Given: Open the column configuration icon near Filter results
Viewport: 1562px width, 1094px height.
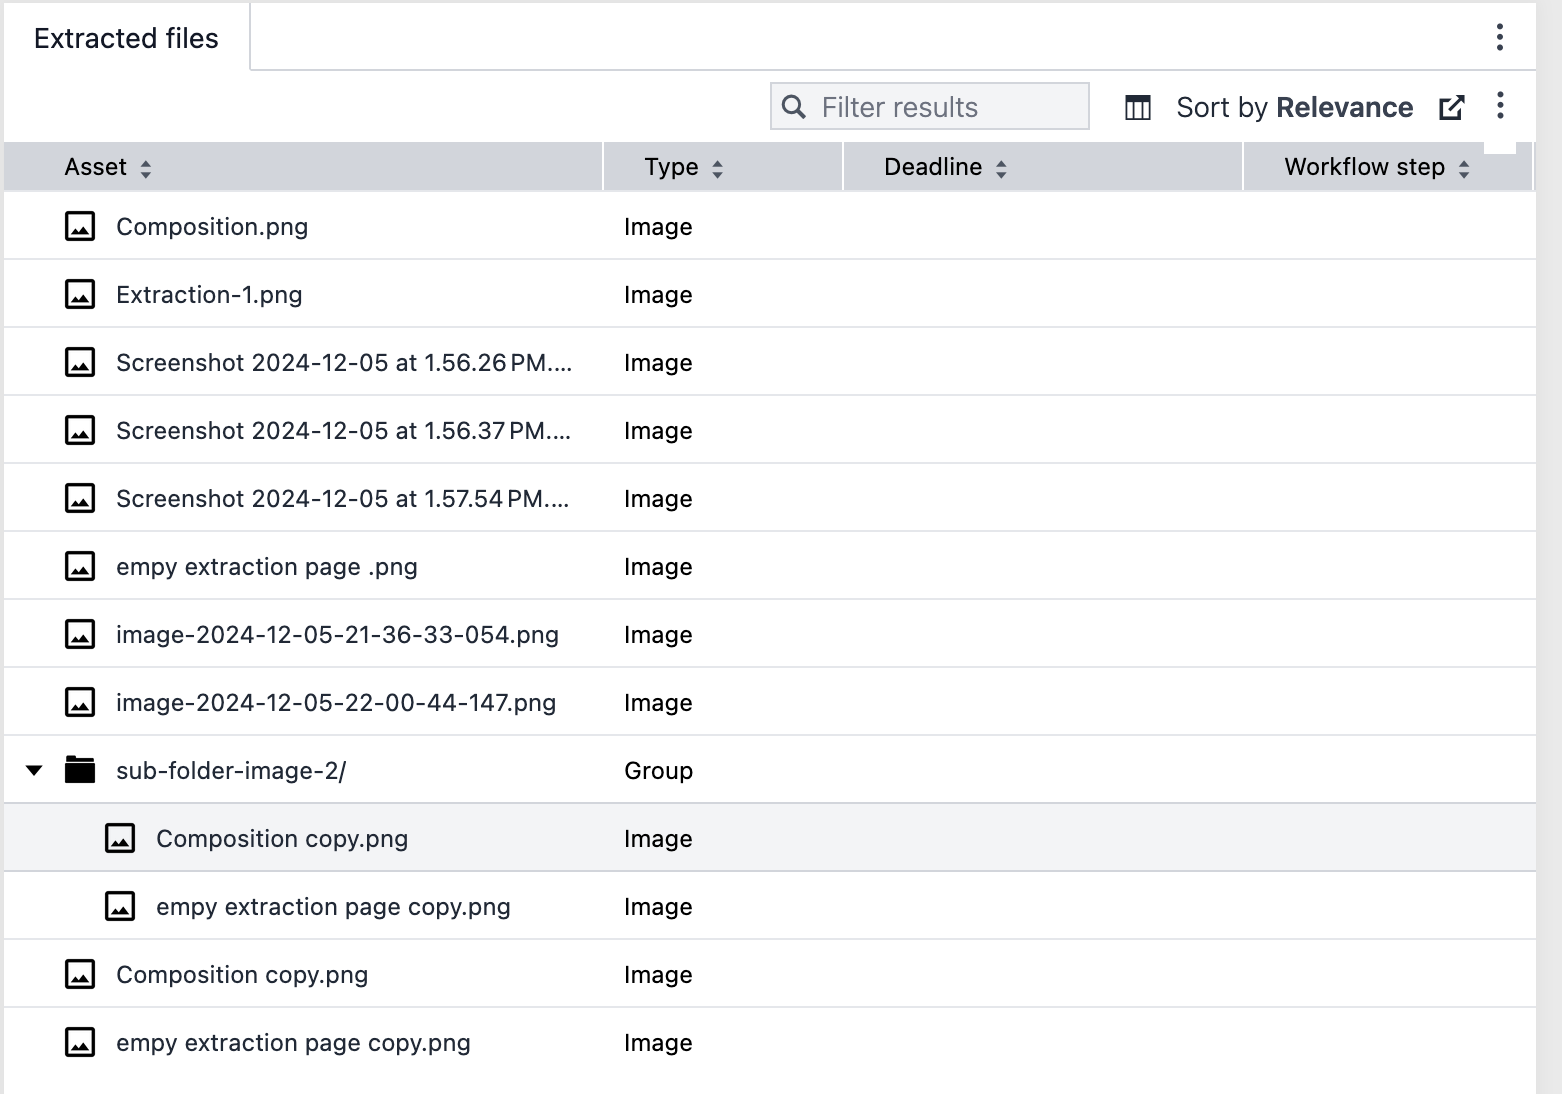Looking at the screenshot, I should [x=1136, y=106].
